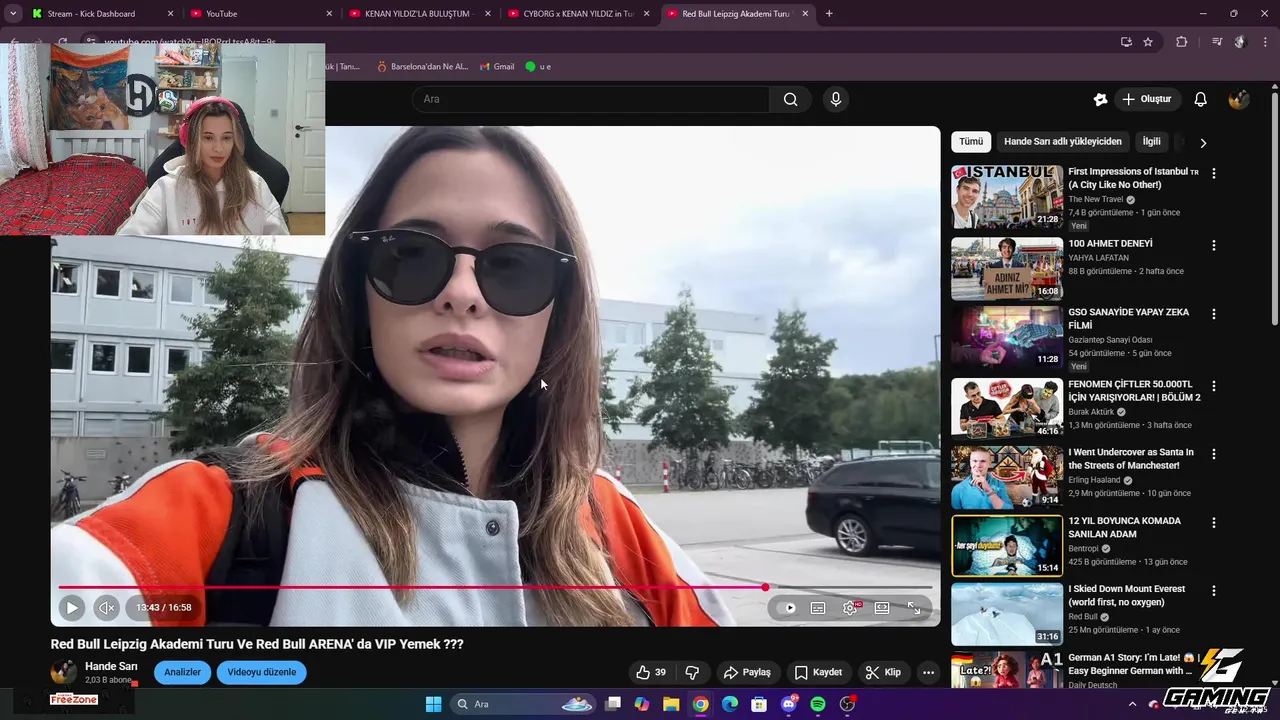Open options for First Impressions of Istanbul
1280x720 pixels.
pyautogui.click(x=1214, y=173)
